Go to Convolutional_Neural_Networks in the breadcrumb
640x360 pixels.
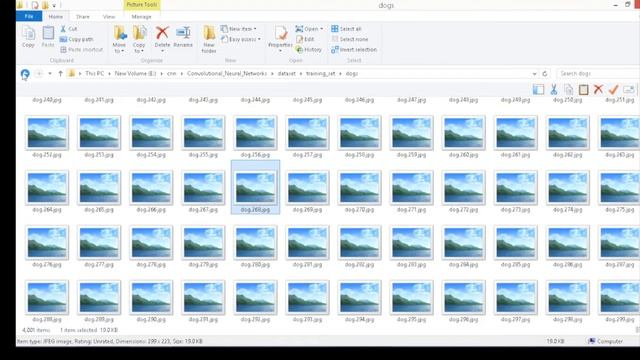pos(227,73)
